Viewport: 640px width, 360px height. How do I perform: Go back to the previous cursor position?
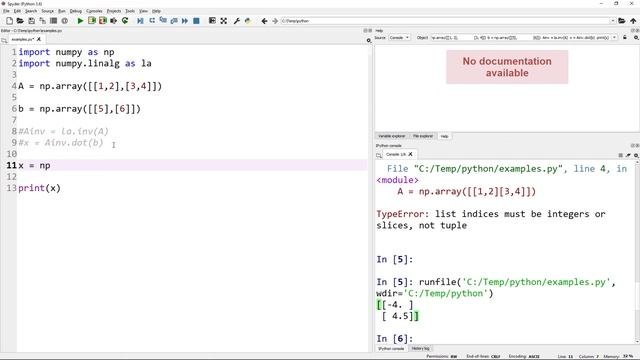(x=264, y=20)
